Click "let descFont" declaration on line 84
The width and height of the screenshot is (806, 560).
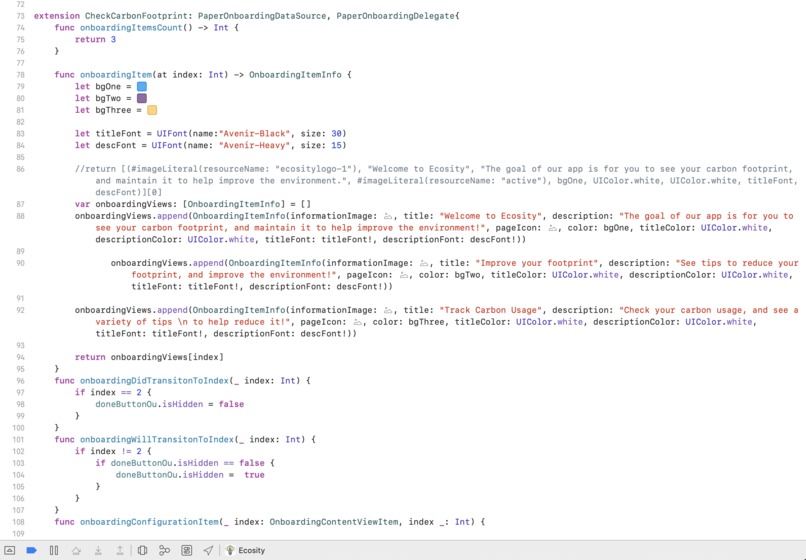pyautogui.click(x=105, y=146)
